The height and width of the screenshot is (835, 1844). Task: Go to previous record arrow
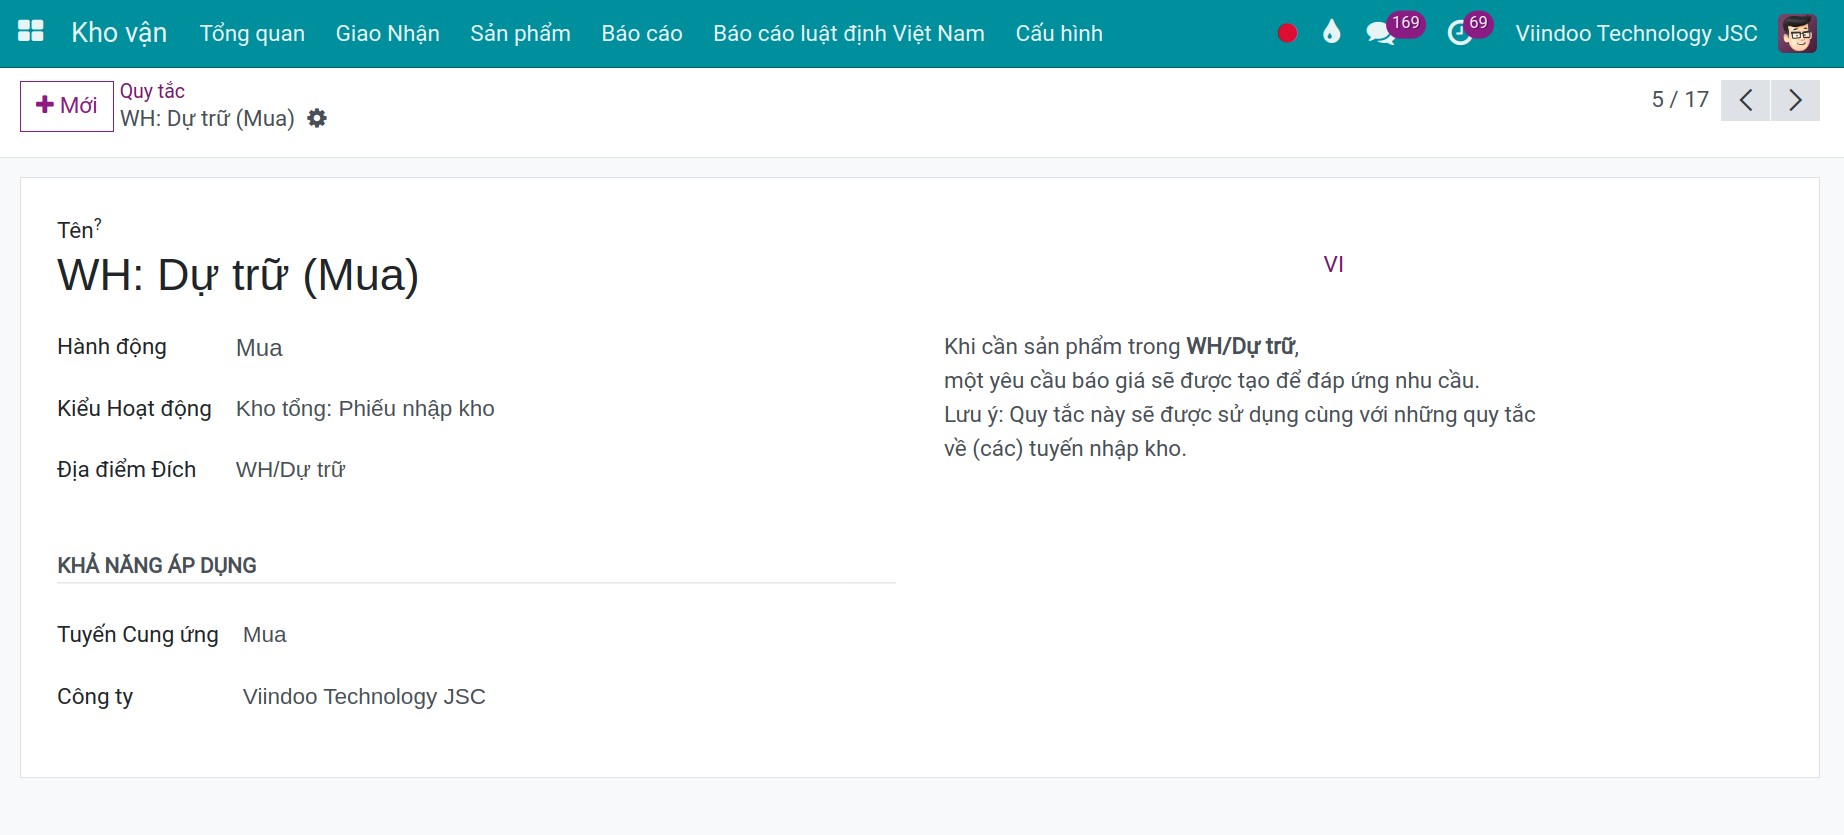pos(1746,100)
